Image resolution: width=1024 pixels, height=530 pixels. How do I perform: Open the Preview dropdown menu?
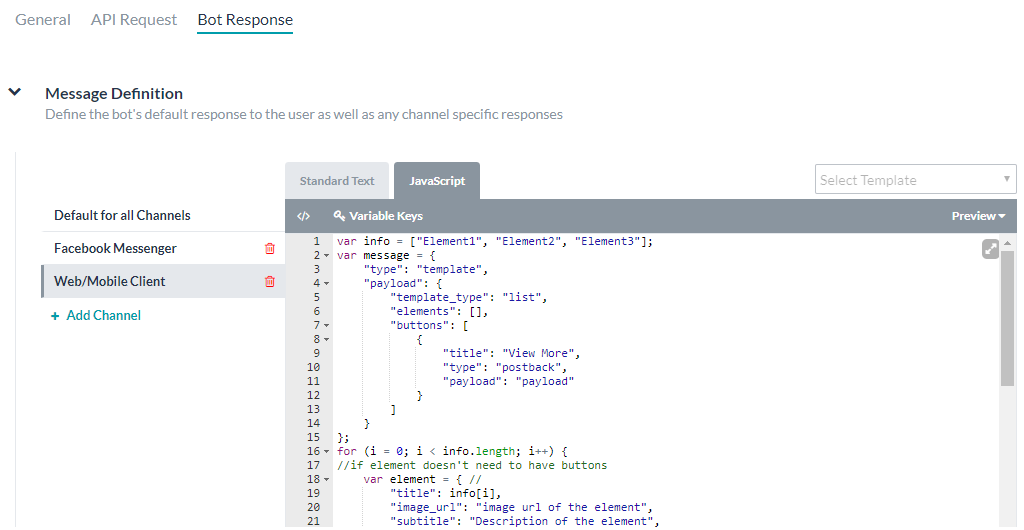(978, 216)
